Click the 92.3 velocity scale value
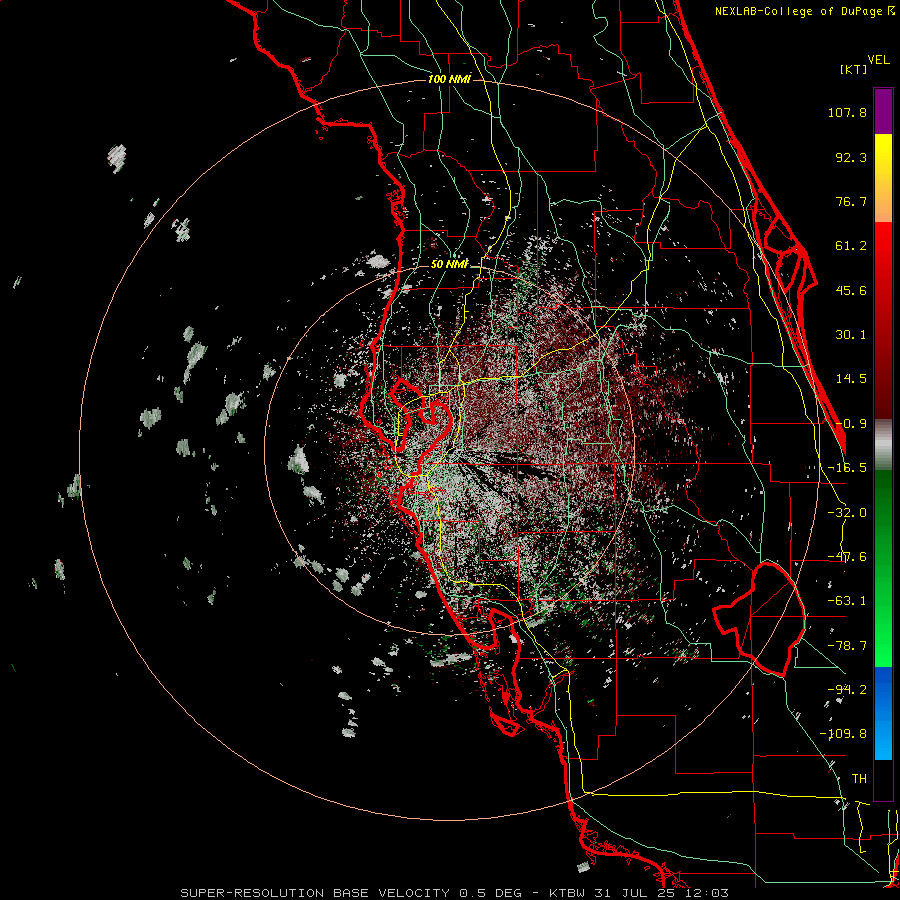900x900 pixels. click(x=851, y=157)
